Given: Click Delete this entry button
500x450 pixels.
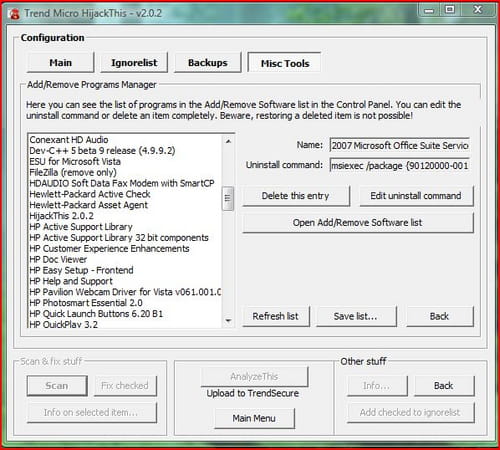Looking at the screenshot, I should 296,196.
